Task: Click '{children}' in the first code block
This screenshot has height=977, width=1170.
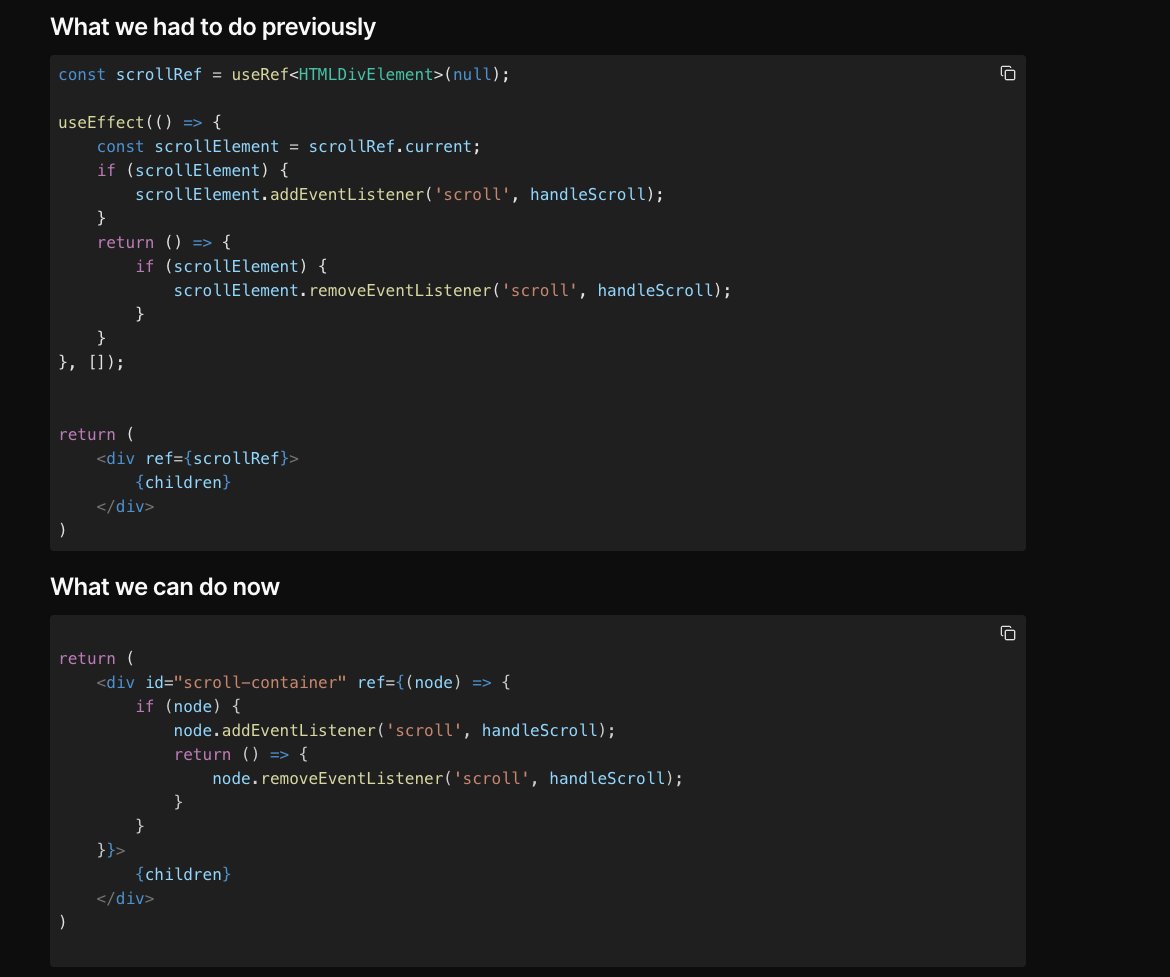Action: click(183, 482)
